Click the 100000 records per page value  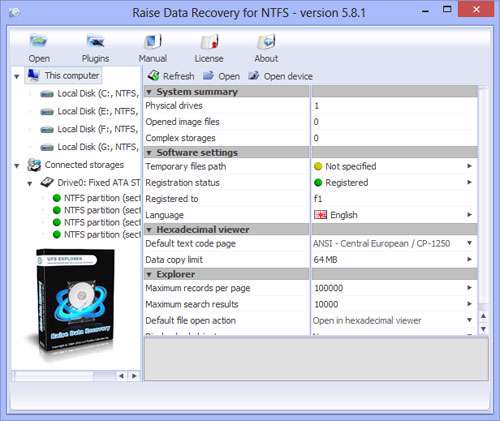[329, 288]
